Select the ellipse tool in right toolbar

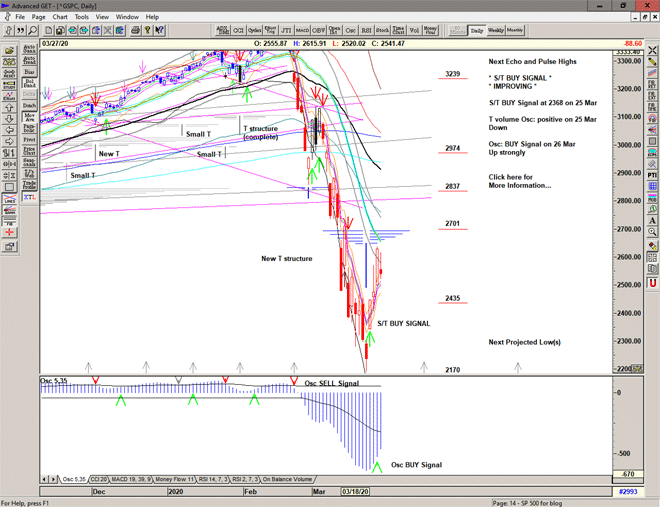point(652,152)
